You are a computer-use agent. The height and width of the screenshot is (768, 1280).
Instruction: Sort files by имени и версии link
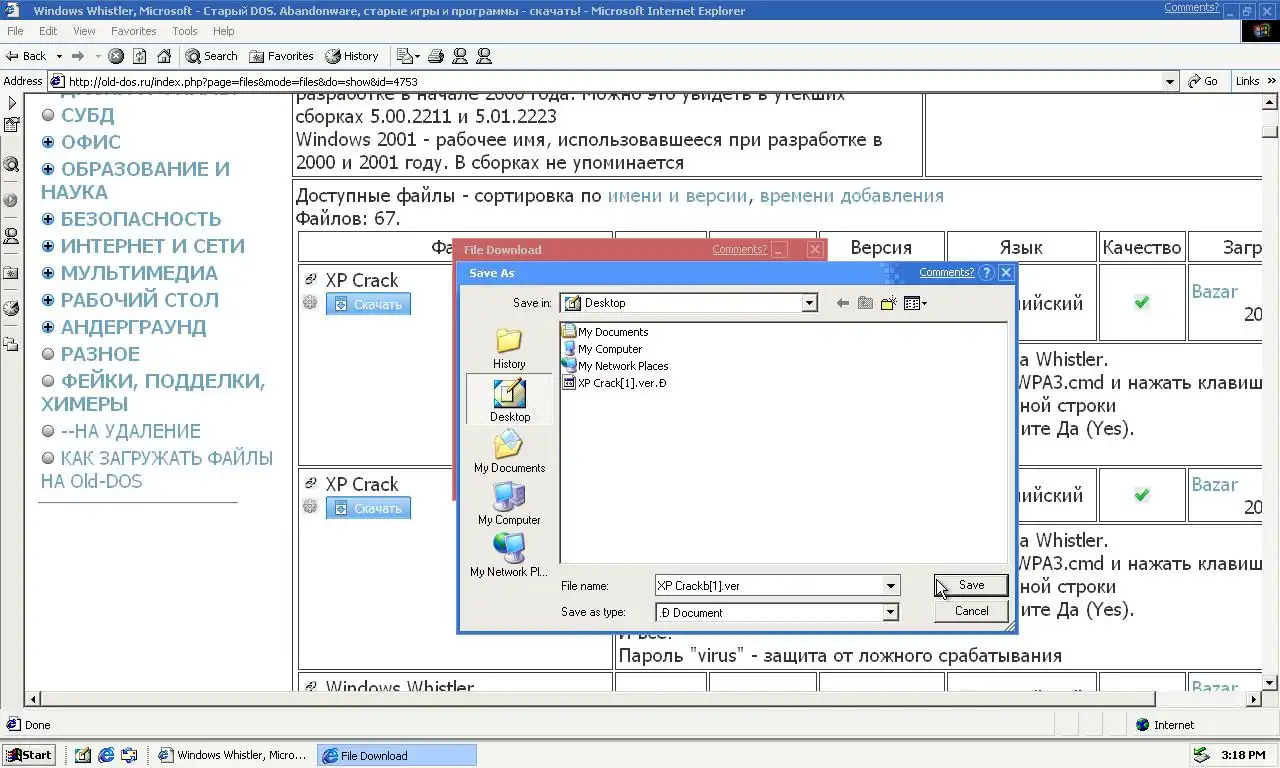click(x=677, y=196)
